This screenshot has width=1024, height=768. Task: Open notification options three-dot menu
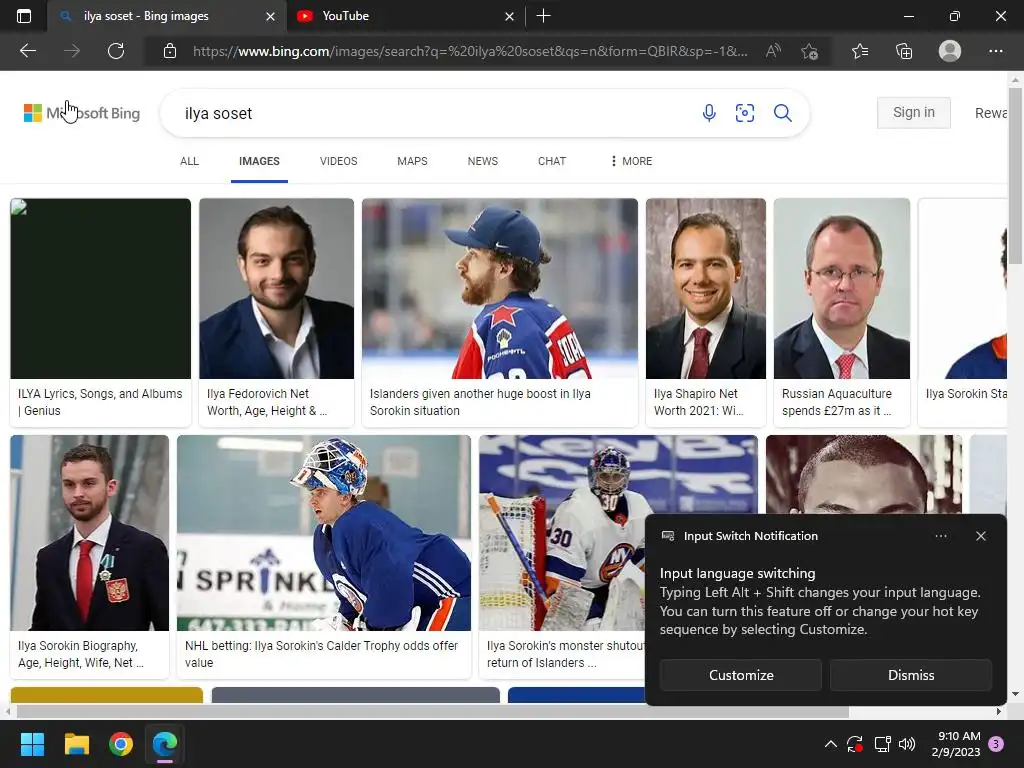point(940,536)
